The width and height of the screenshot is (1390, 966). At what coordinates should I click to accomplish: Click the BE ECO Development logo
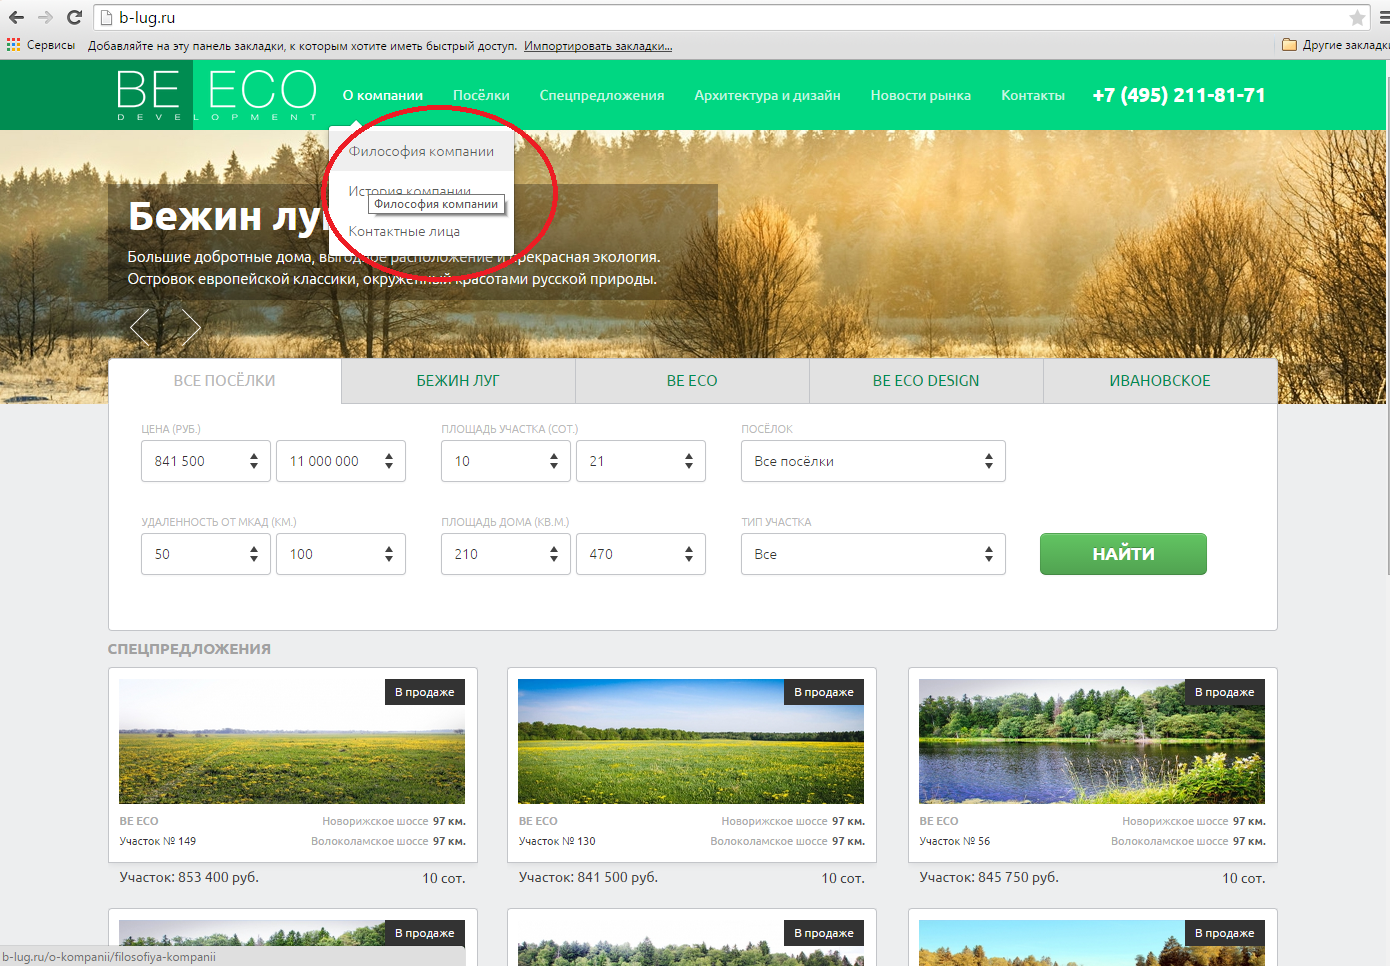tap(217, 95)
